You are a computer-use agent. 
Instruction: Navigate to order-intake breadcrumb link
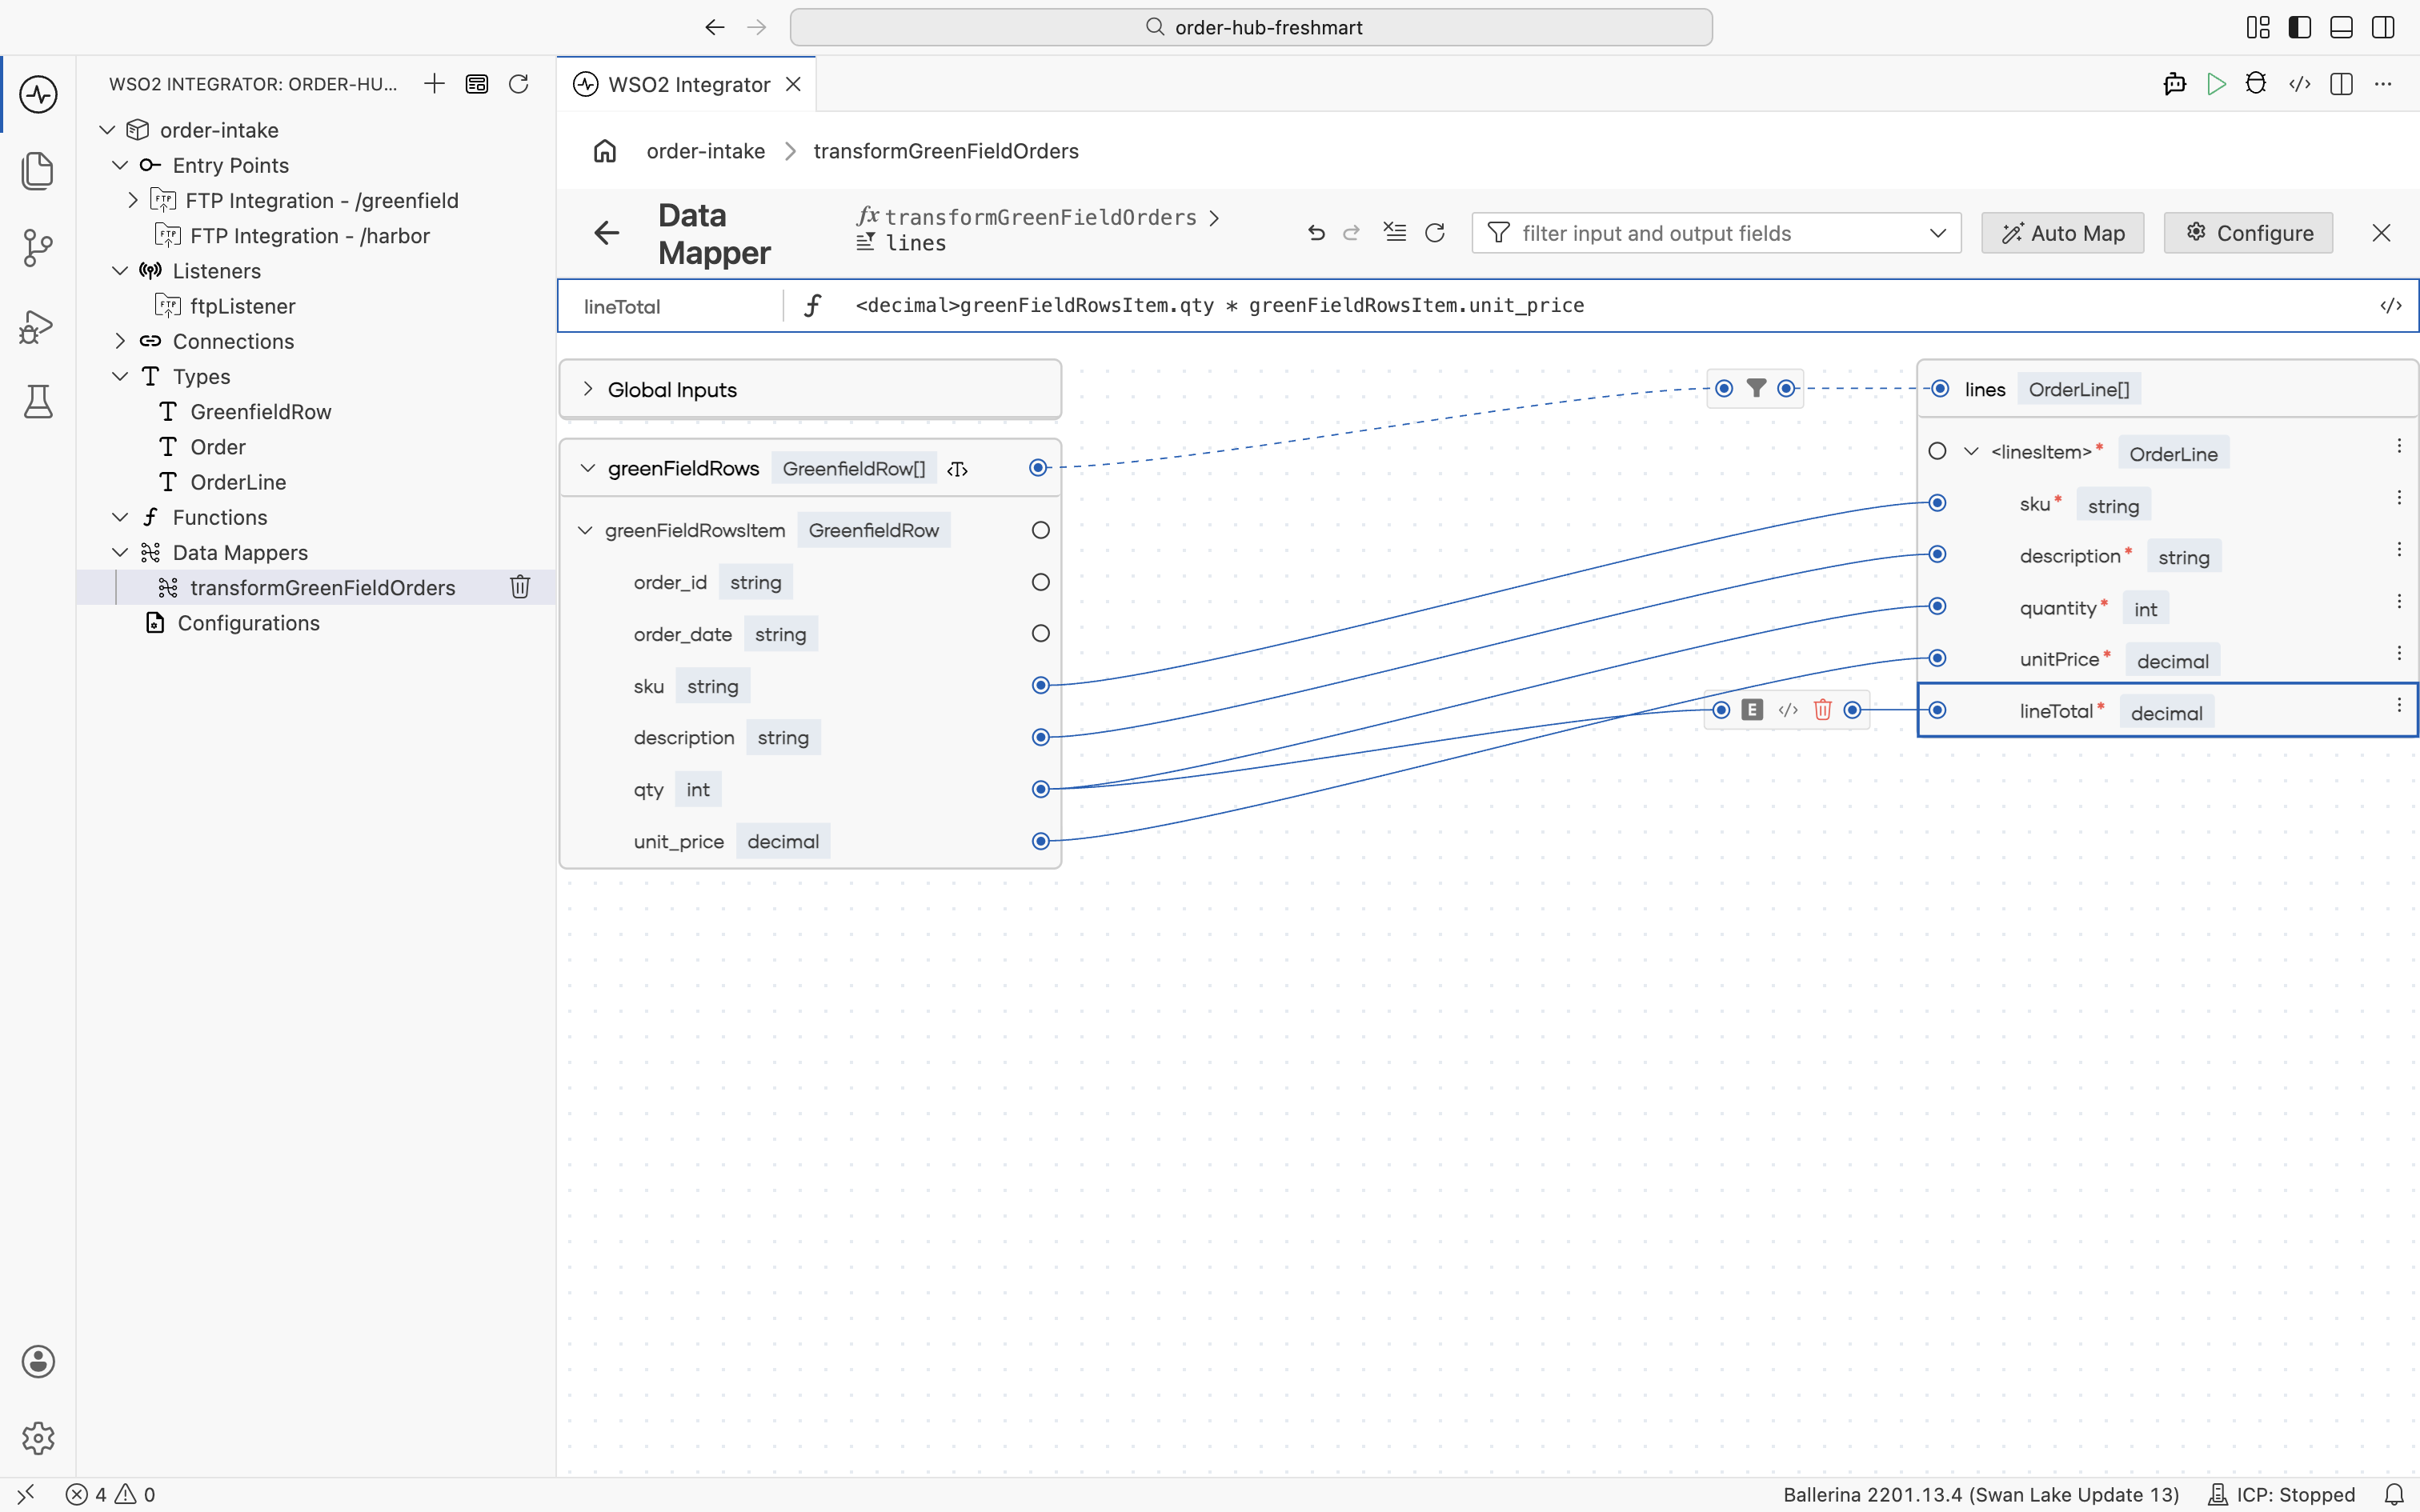point(706,151)
